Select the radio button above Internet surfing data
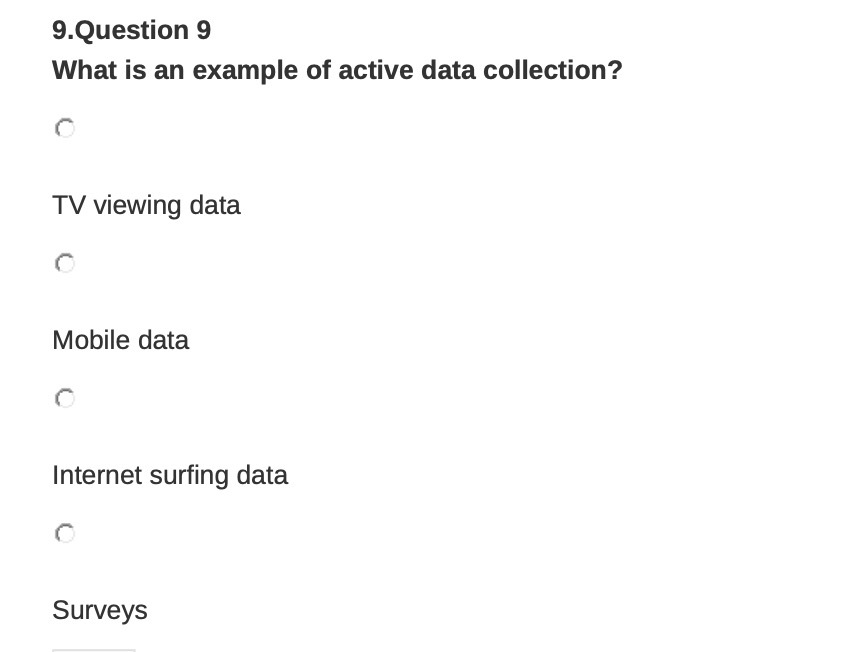This screenshot has width=842, height=652. [64, 398]
